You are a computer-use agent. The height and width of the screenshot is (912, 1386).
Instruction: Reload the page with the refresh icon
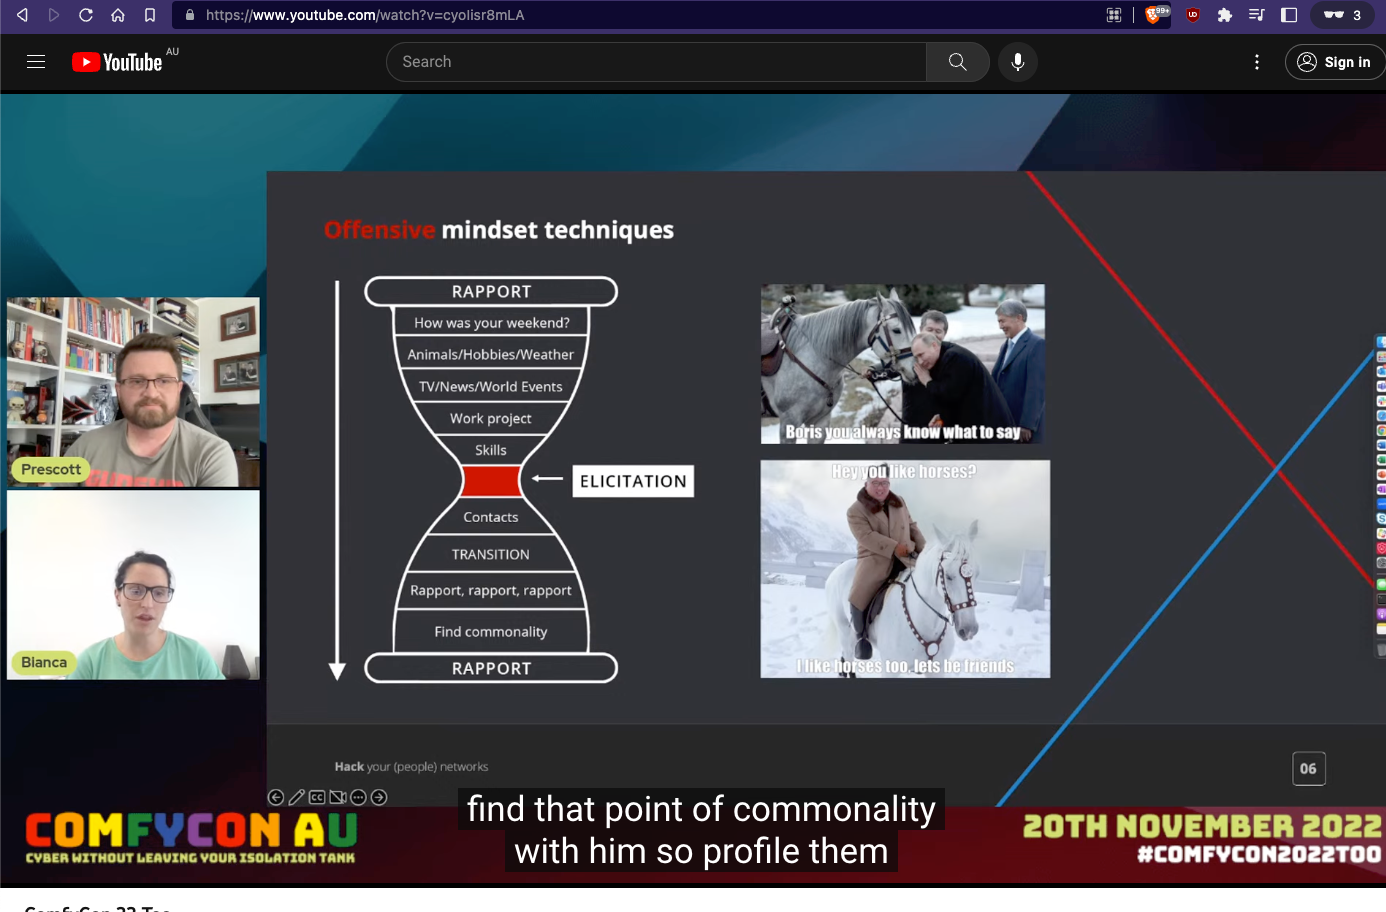(86, 15)
